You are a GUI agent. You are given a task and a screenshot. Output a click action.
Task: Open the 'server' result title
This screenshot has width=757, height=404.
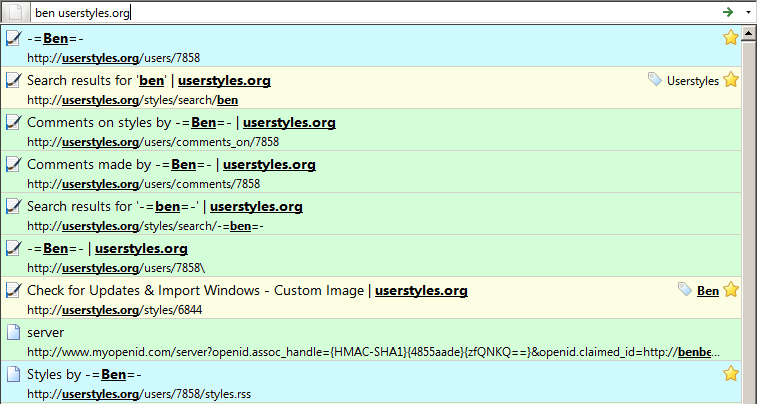tap(45, 333)
